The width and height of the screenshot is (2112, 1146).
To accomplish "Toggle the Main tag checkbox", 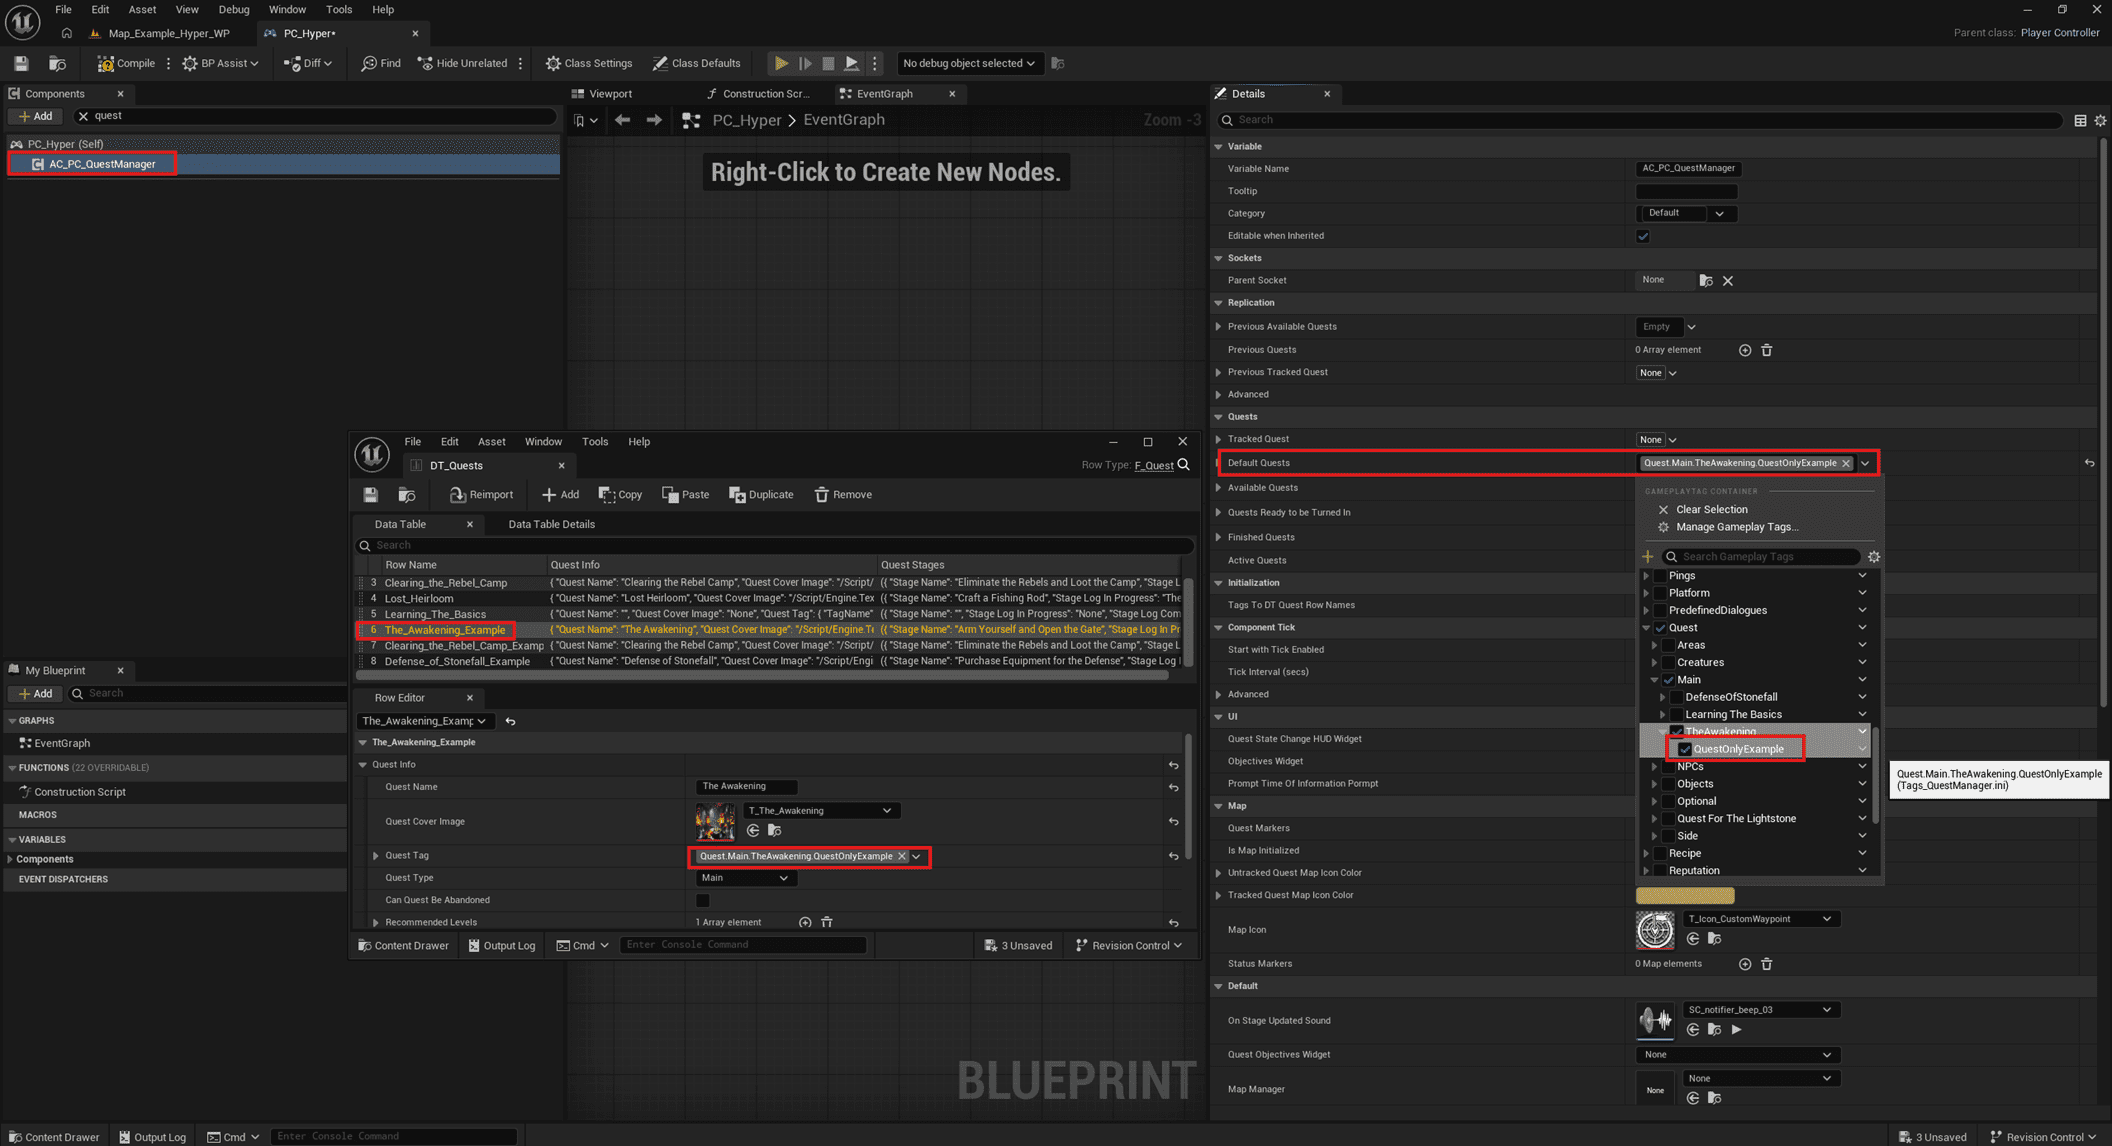I will pos(1668,680).
